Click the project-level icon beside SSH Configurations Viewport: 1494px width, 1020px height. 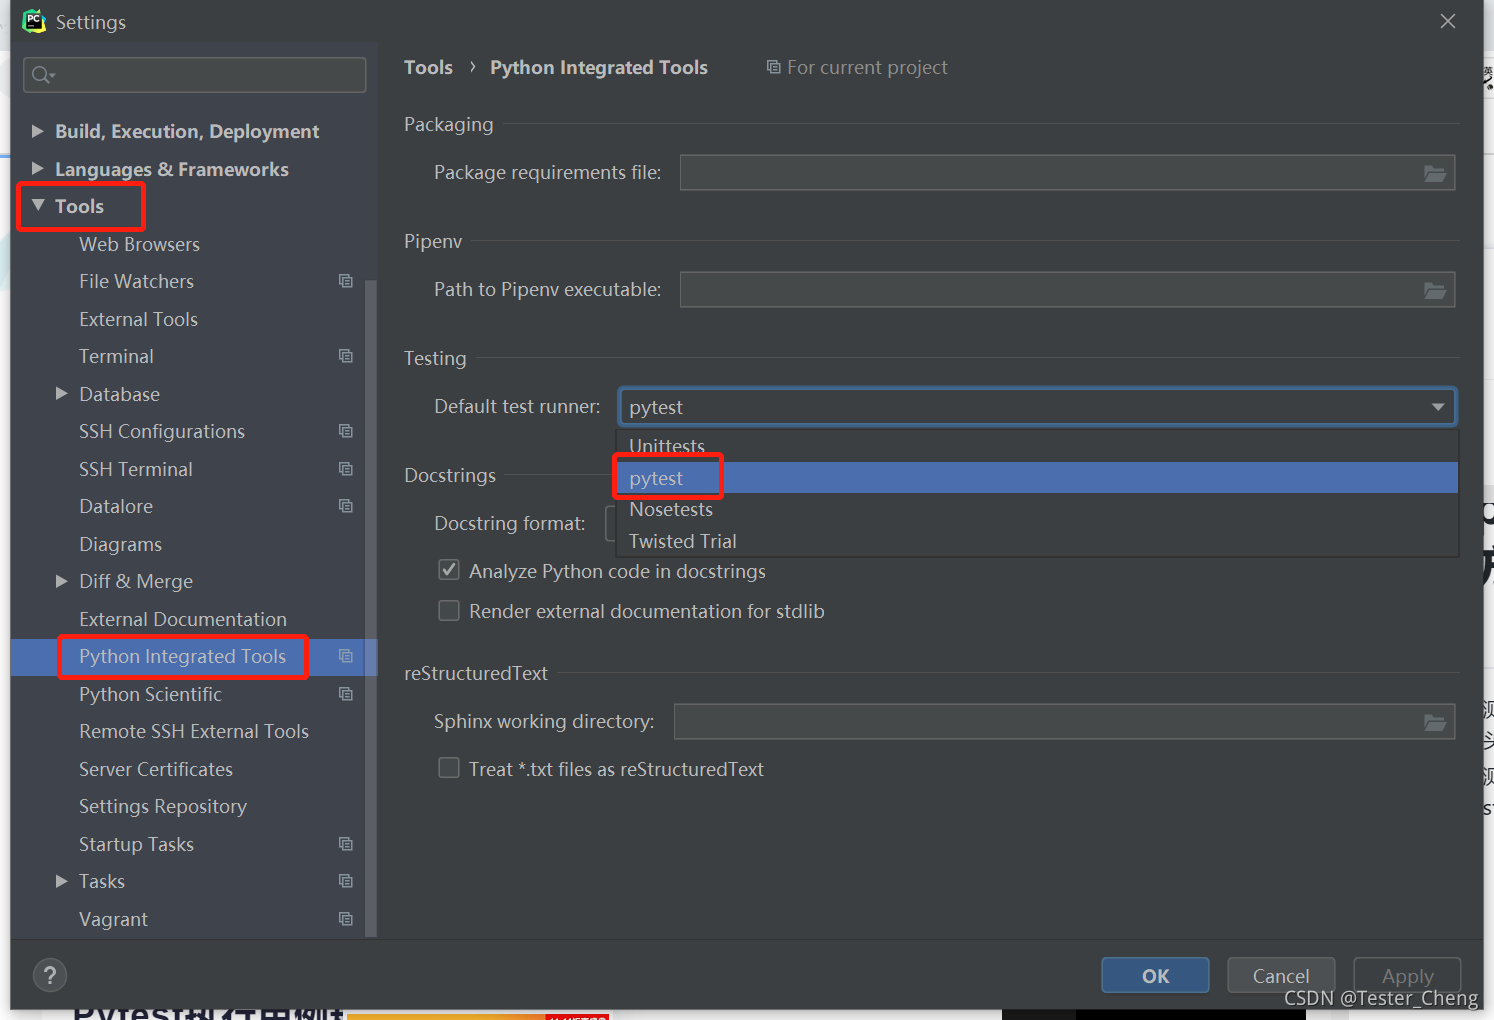click(346, 431)
